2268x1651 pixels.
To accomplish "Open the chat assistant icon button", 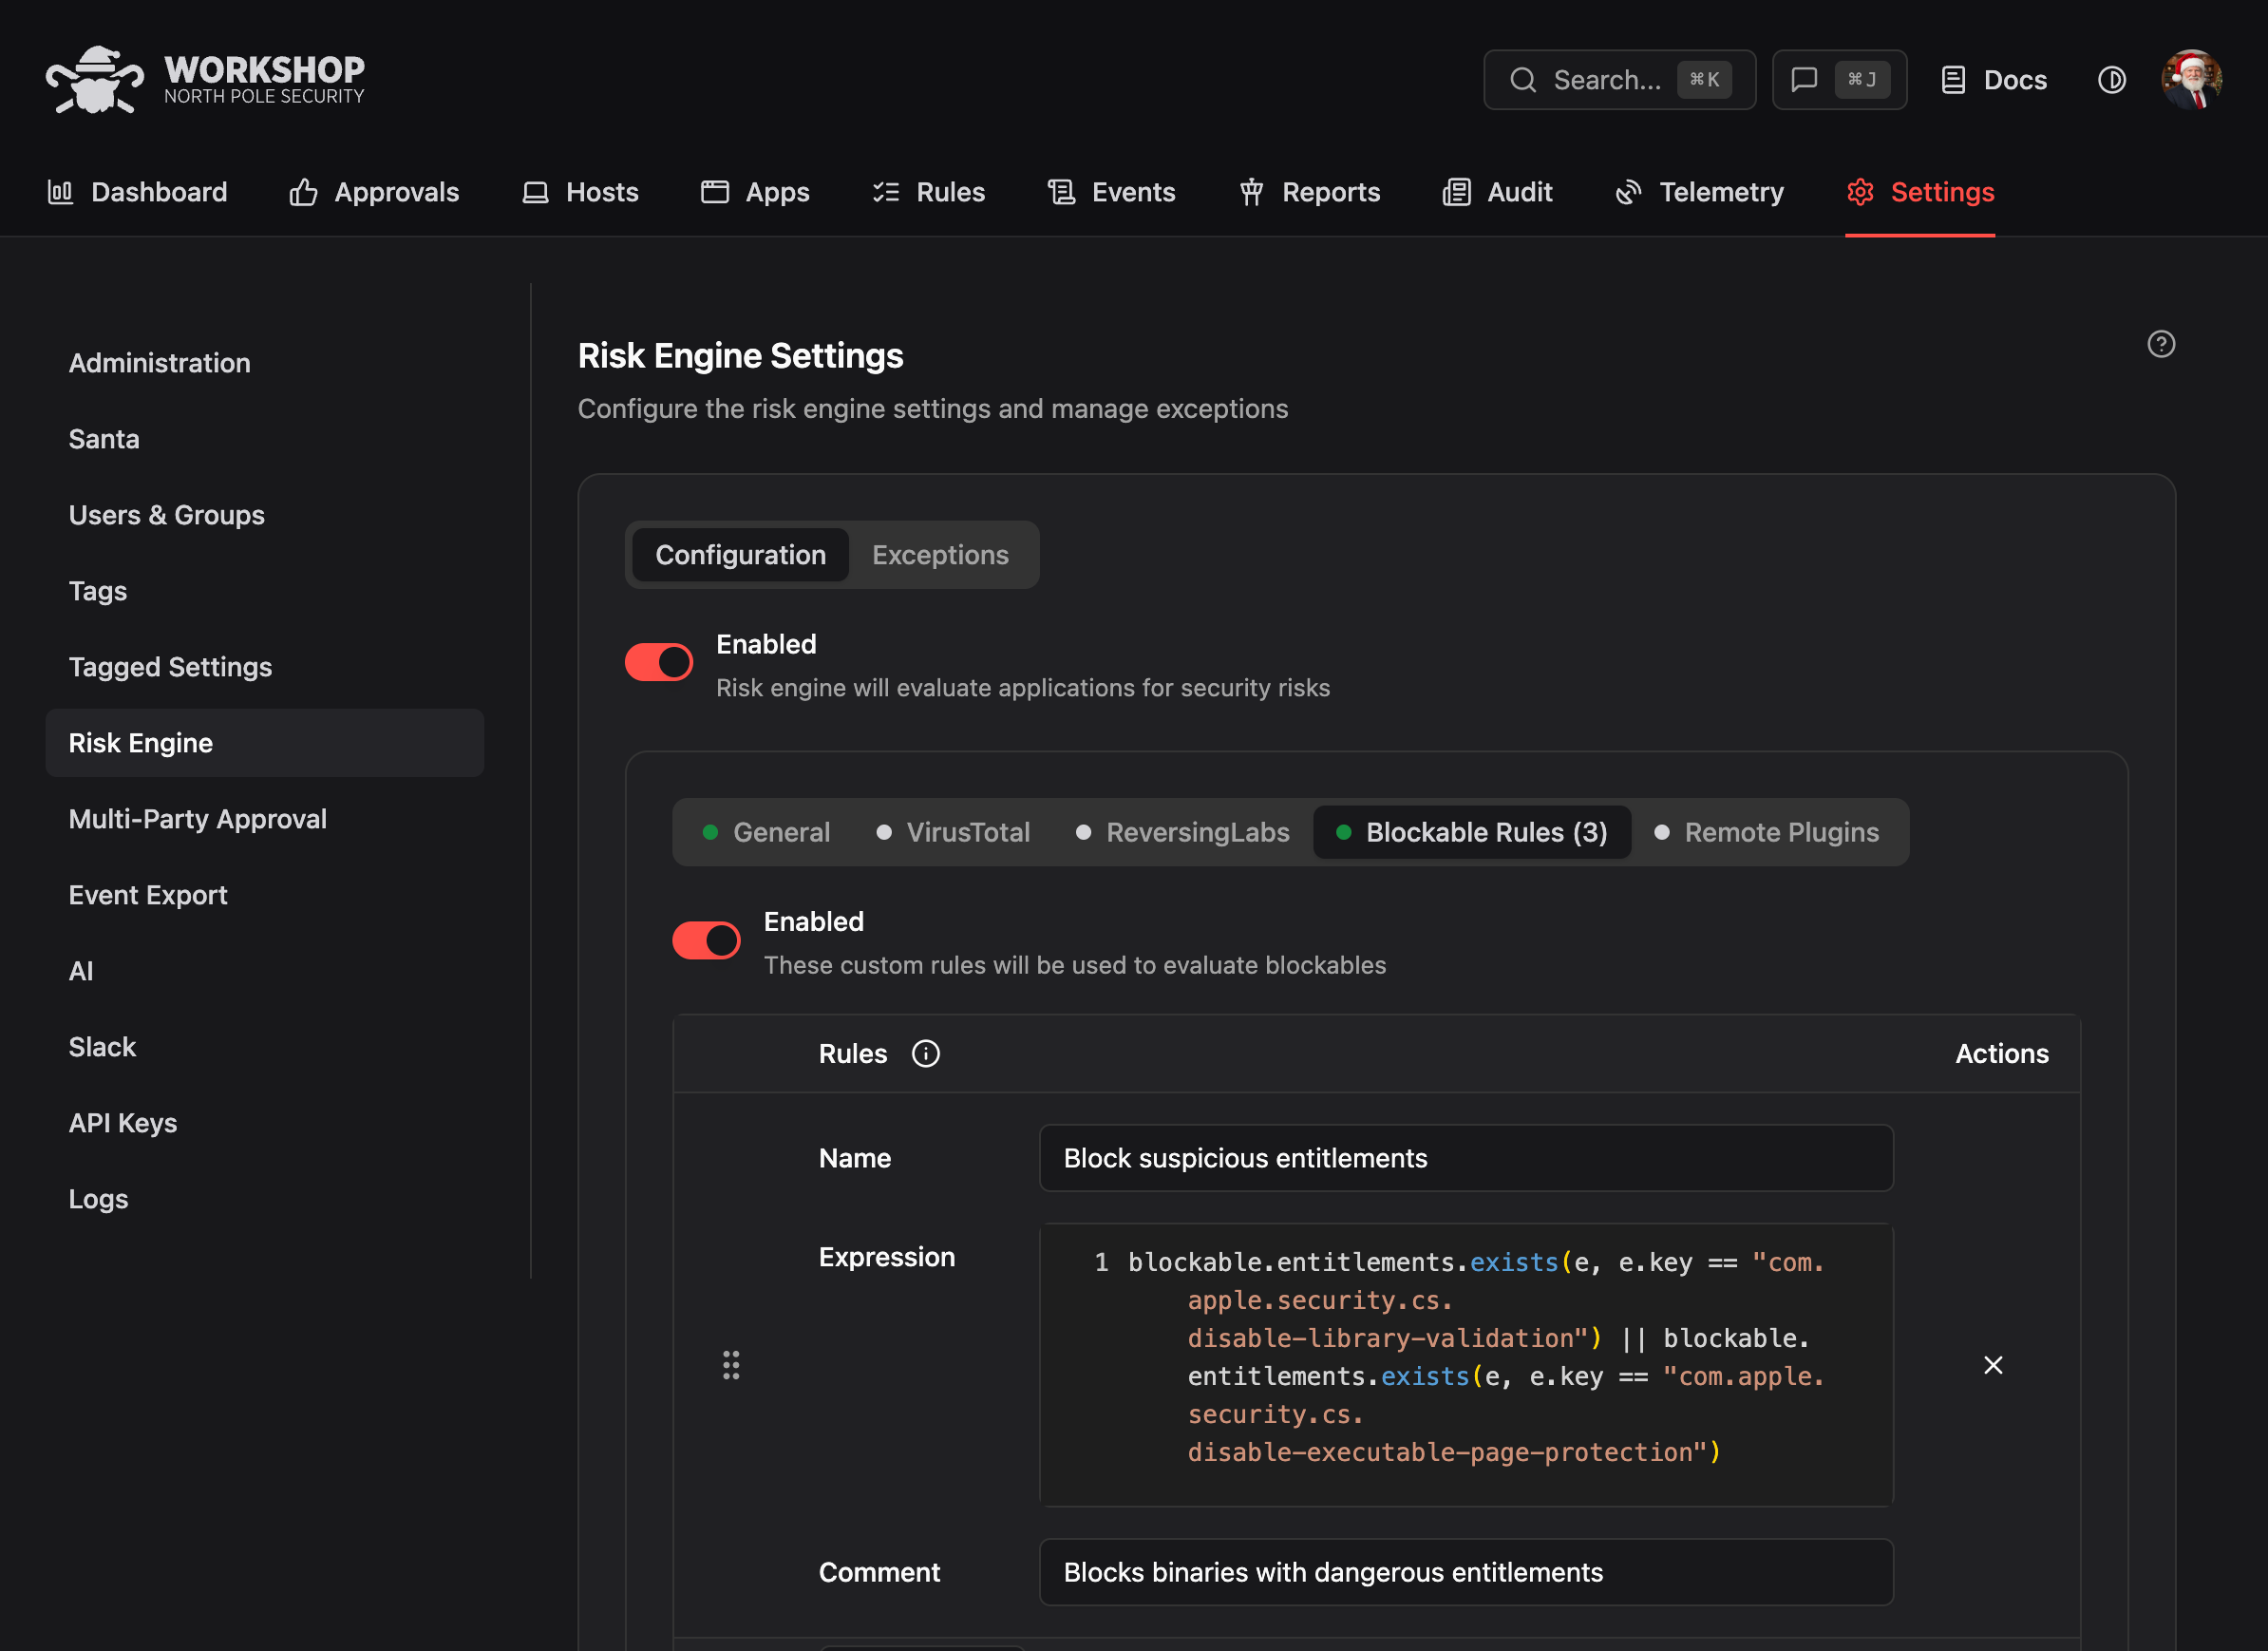I will click(1839, 80).
